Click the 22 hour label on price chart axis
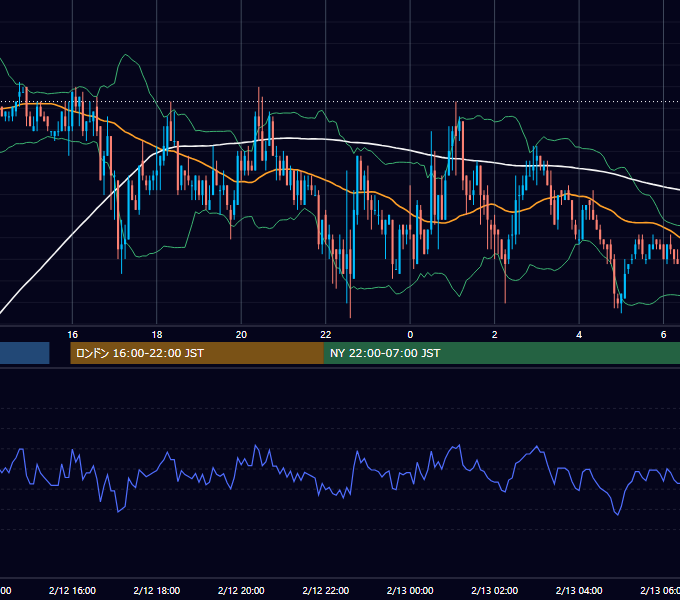This screenshot has height=600, width=680. coord(326,334)
